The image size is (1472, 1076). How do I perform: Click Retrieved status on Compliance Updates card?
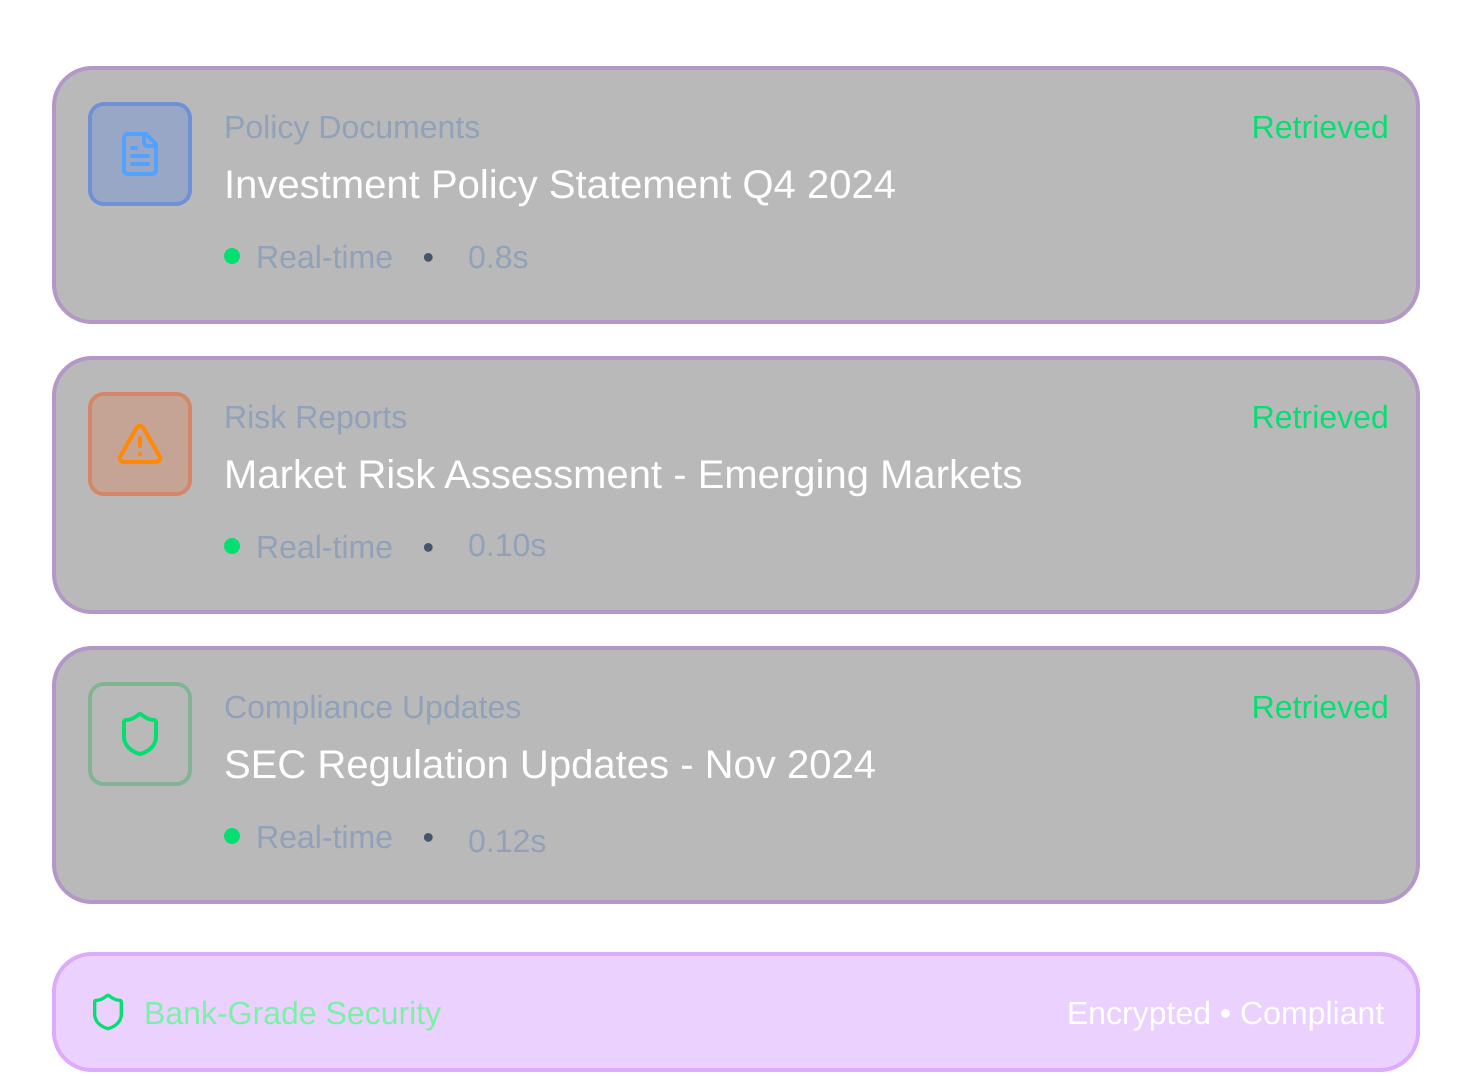point(1319,707)
